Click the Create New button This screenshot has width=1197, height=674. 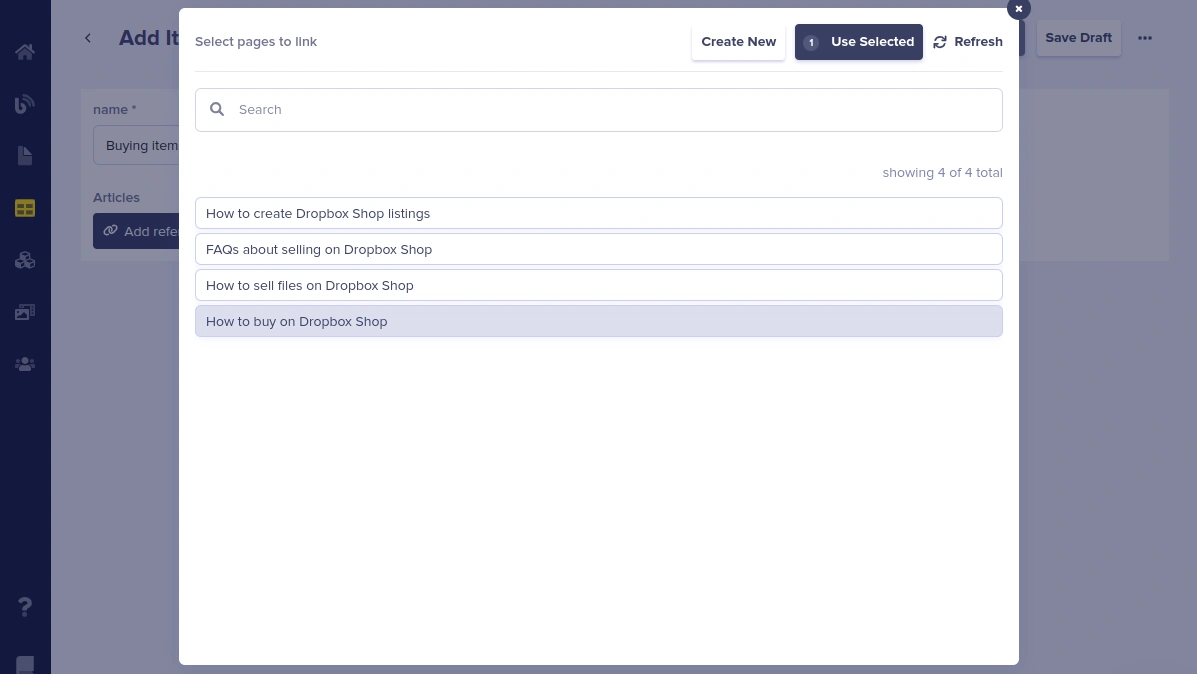point(738,42)
